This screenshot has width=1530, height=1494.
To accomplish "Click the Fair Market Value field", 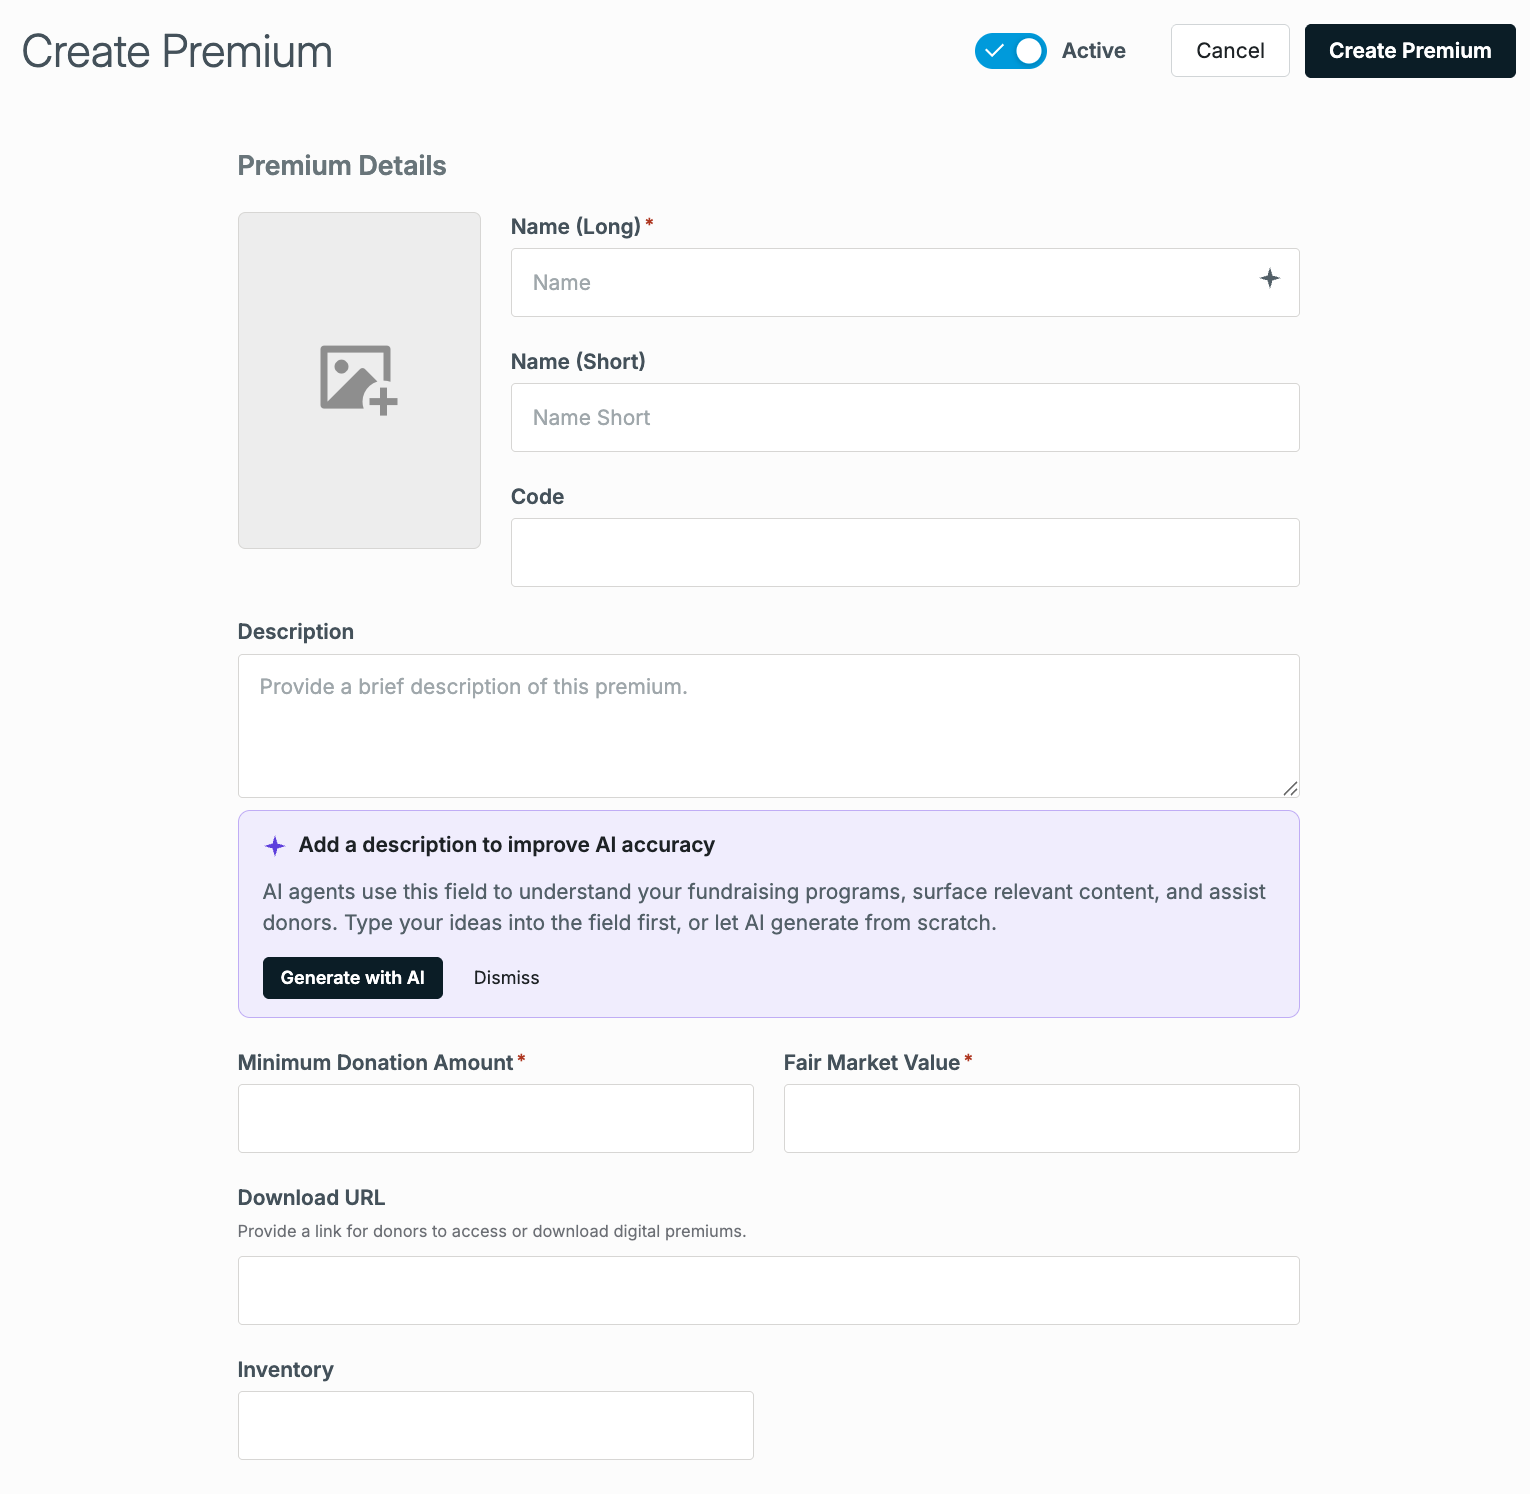I will point(1042,1119).
